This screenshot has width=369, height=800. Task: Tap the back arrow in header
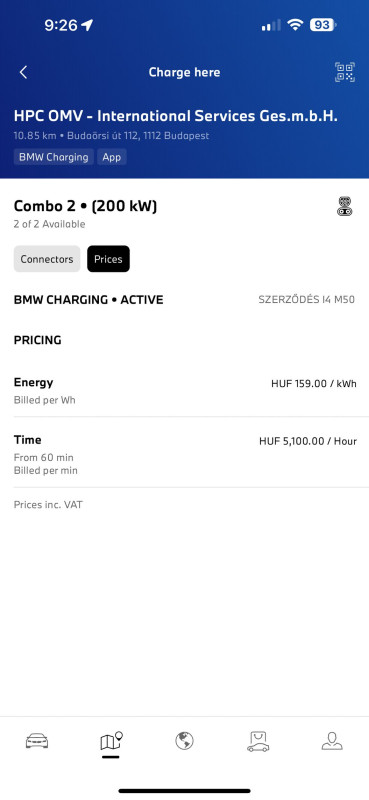[23, 72]
